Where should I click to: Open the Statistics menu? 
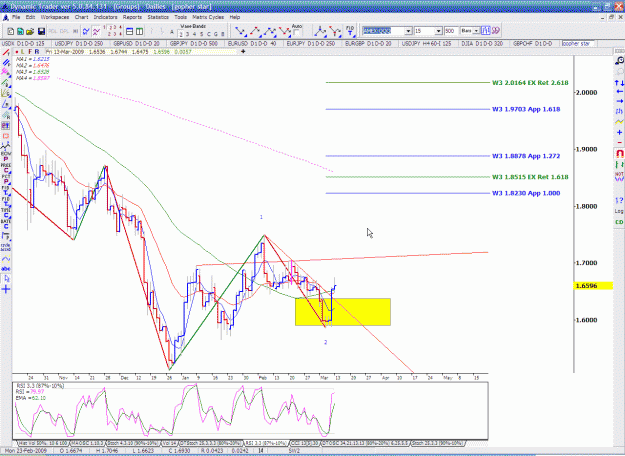coord(158,17)
